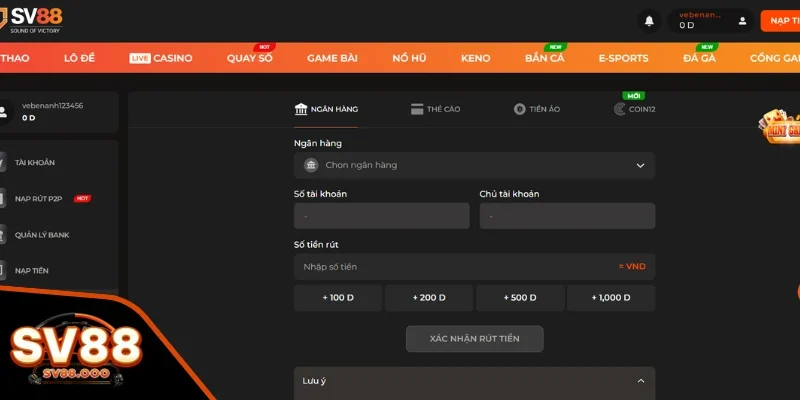The height and width of the screenshot is (400, 800).
Task: Focus the Chủ tài khoản input field
Action: coord(567,216)
